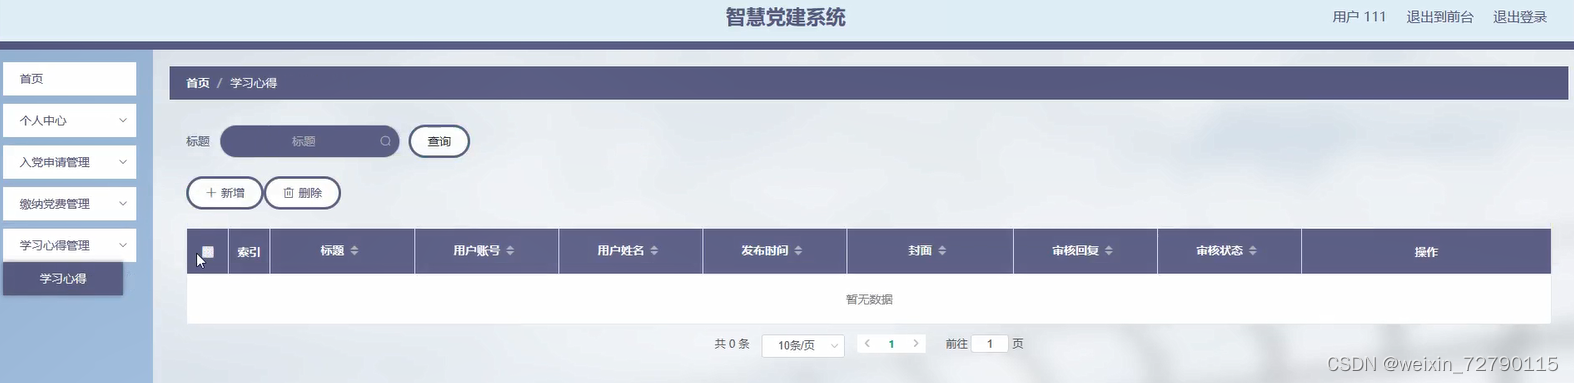Toggle select-all checkbox in table header

[208, 252]
